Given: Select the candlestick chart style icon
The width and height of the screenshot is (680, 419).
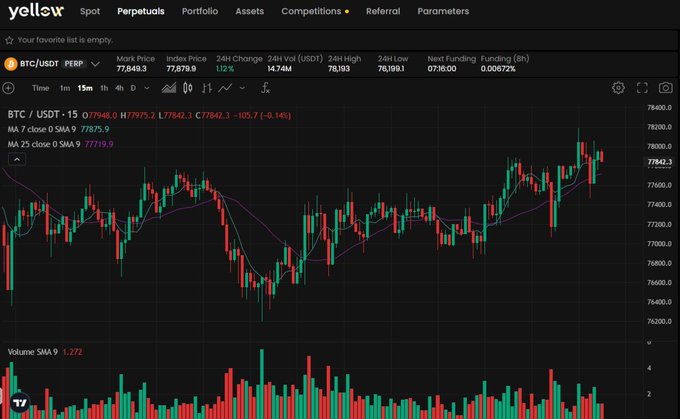Looking at the screenshot, I should [187, 88].
